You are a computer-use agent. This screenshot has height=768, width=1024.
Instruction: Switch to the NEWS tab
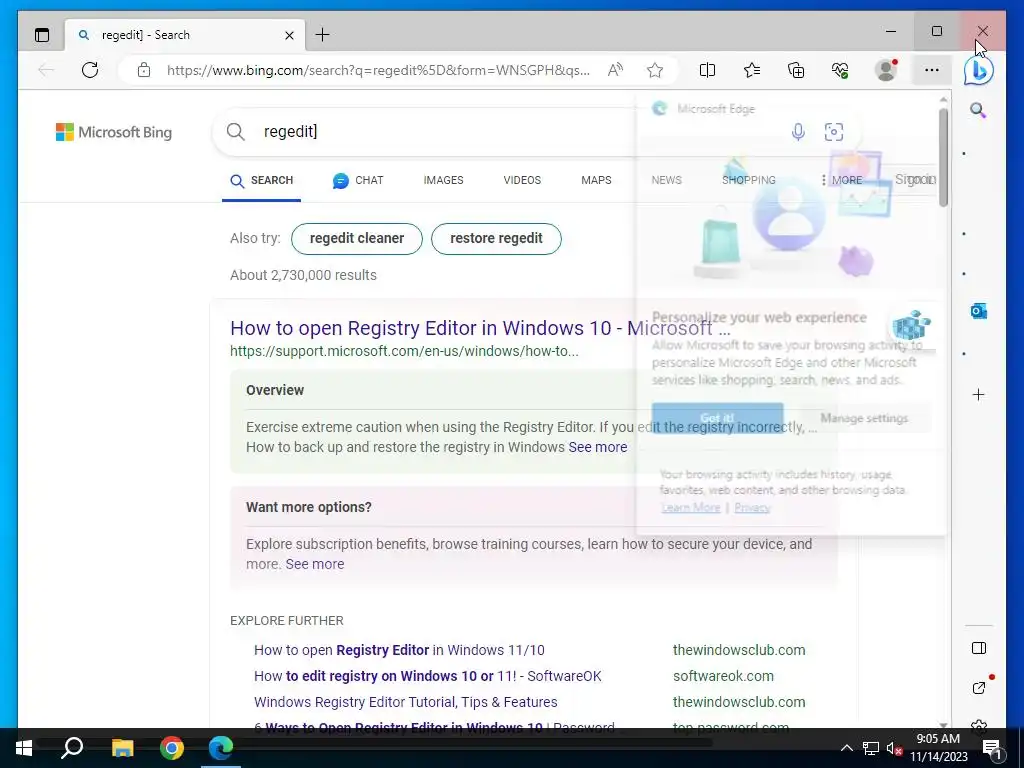666,180
